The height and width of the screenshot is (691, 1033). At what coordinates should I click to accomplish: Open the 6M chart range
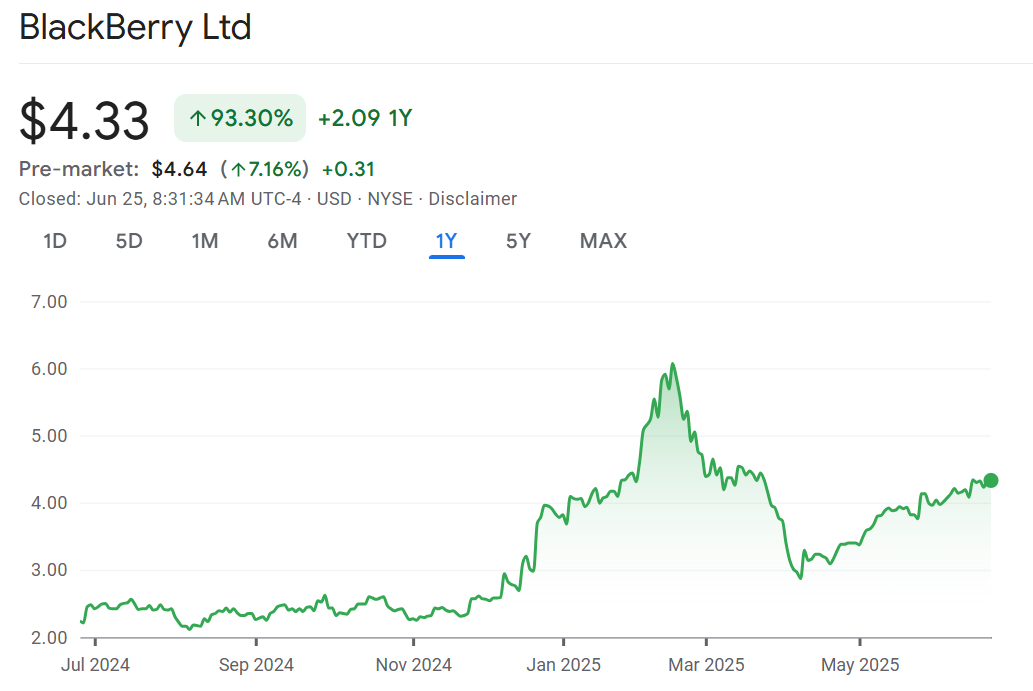(282, 241)
